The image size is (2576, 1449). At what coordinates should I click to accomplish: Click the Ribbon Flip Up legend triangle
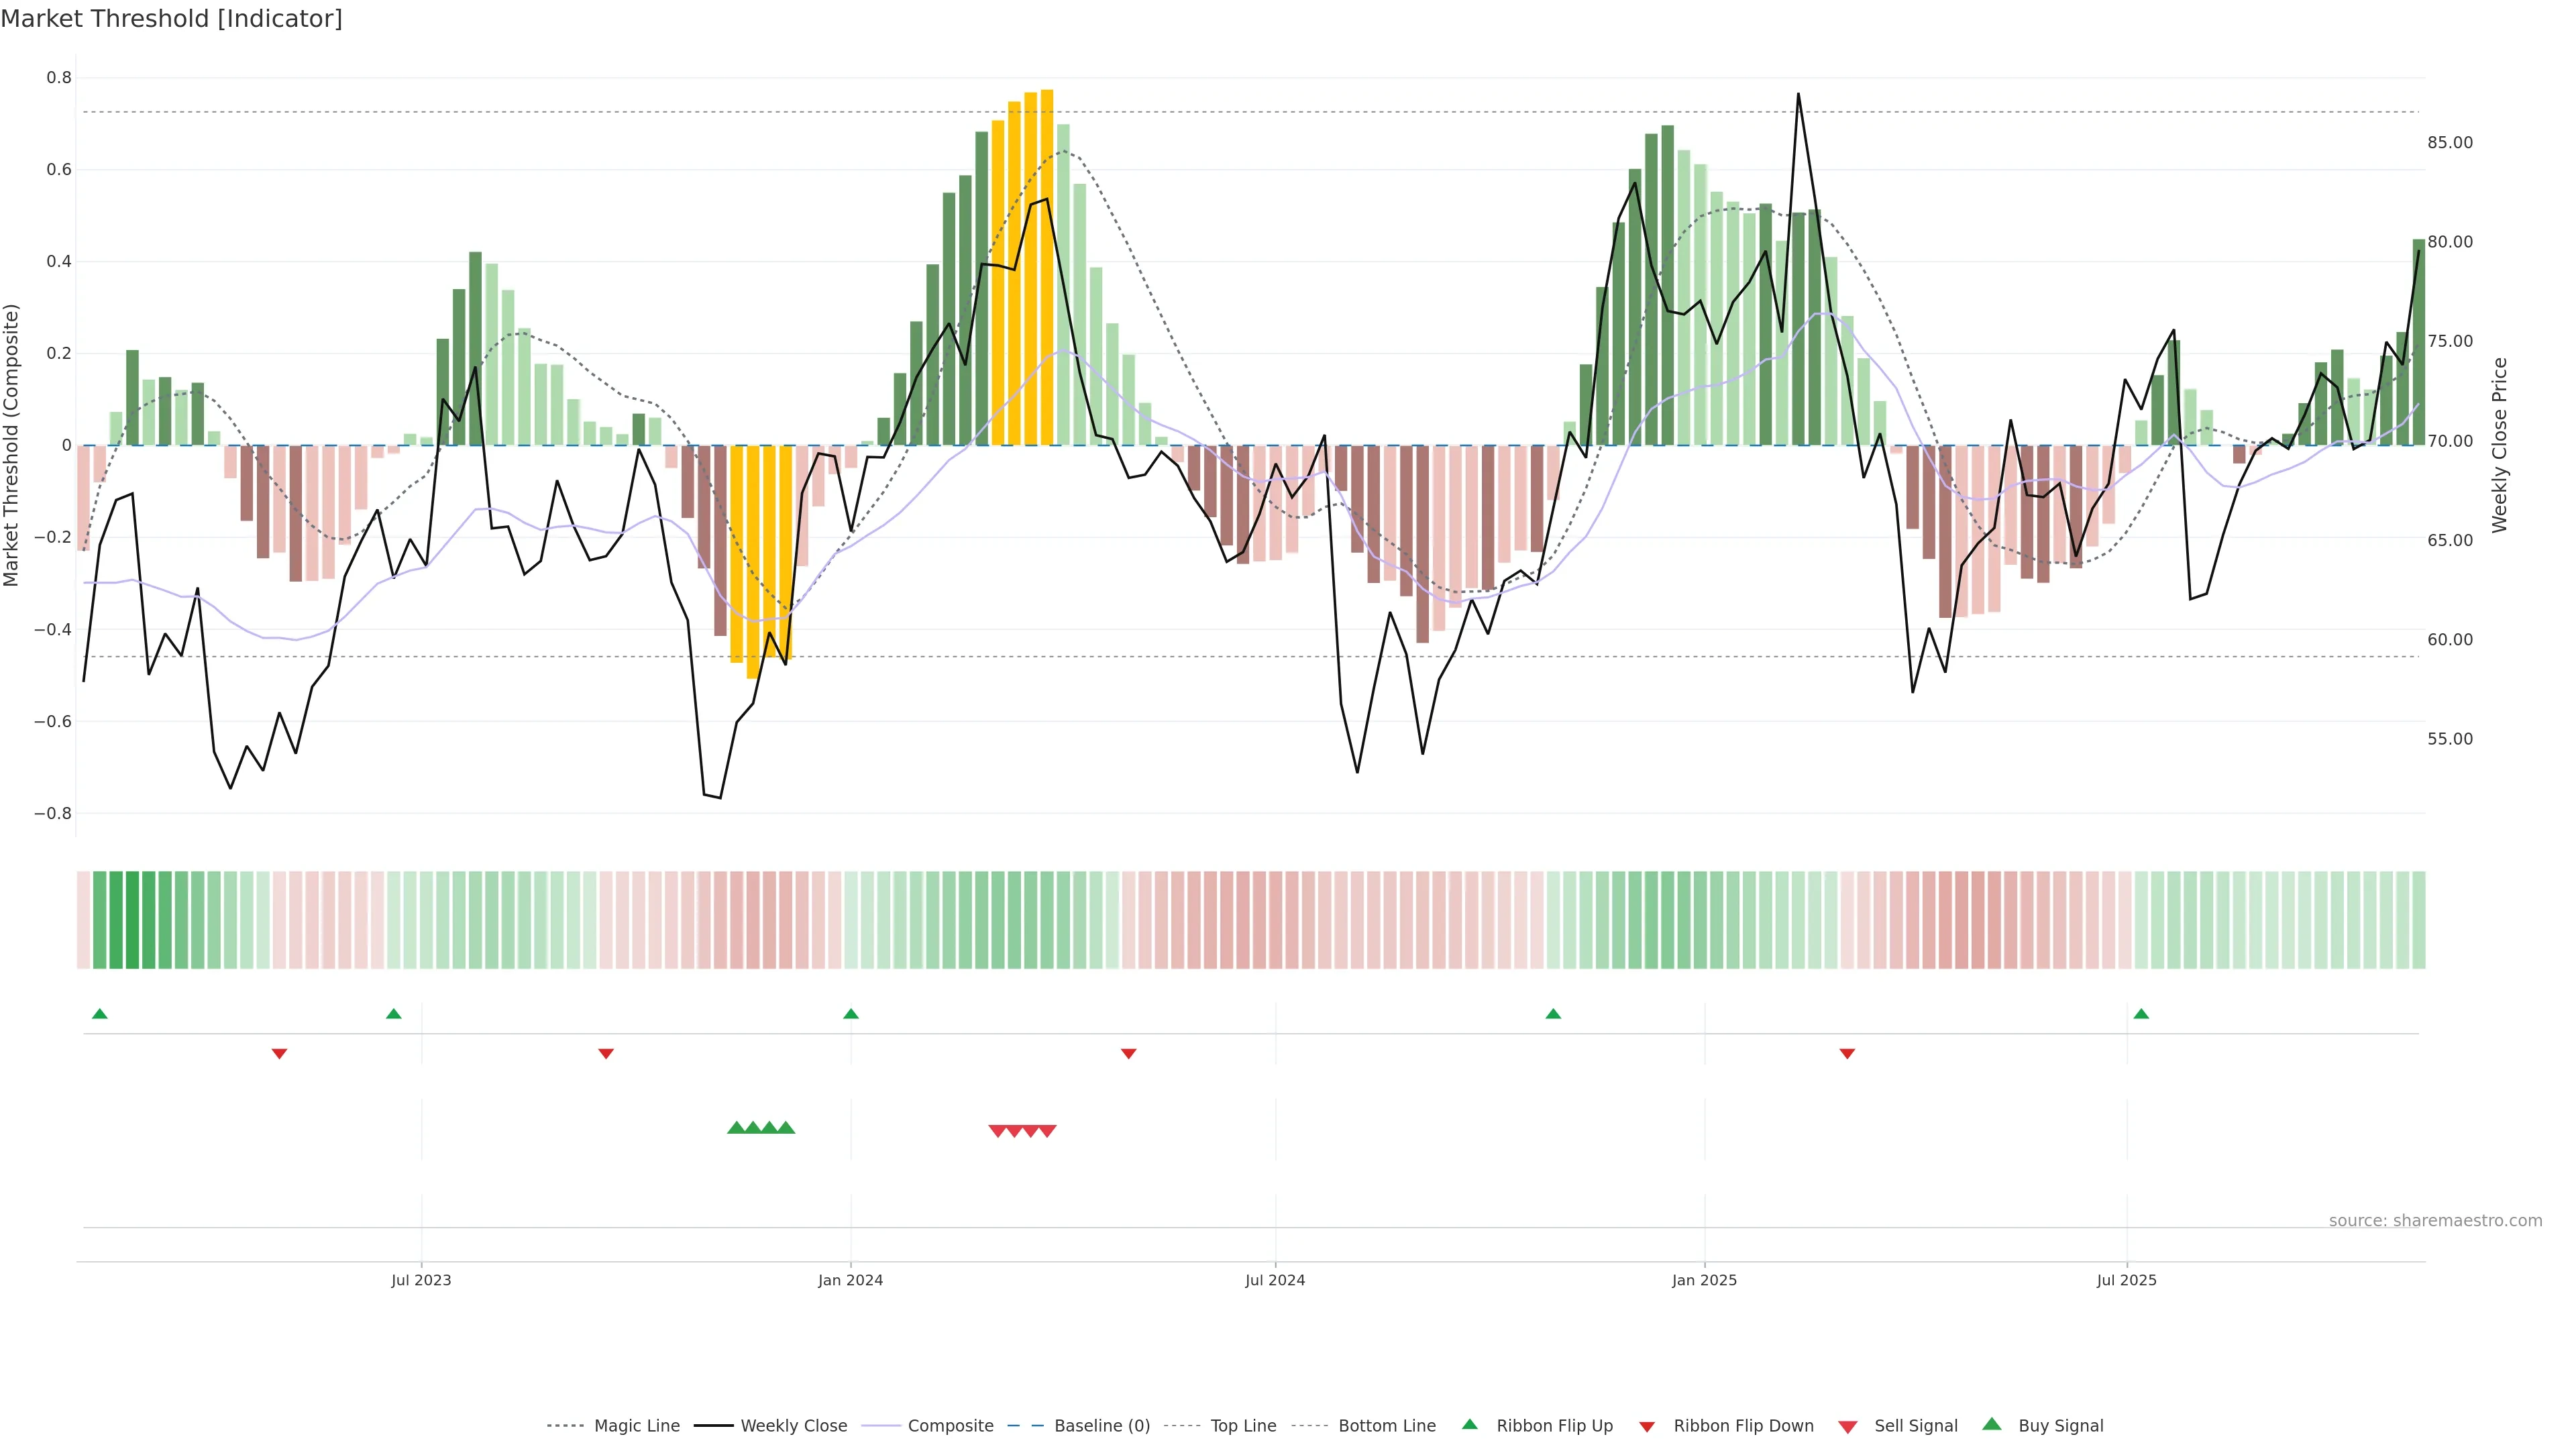(x=1470, y=1425)
